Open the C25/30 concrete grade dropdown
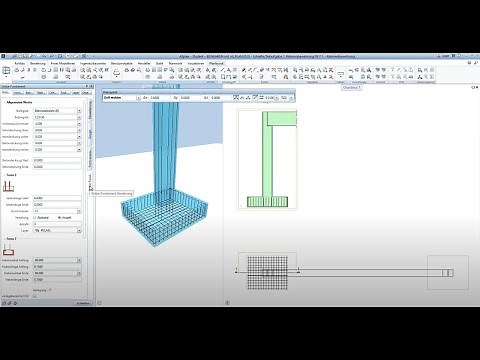 click(79, 117)
